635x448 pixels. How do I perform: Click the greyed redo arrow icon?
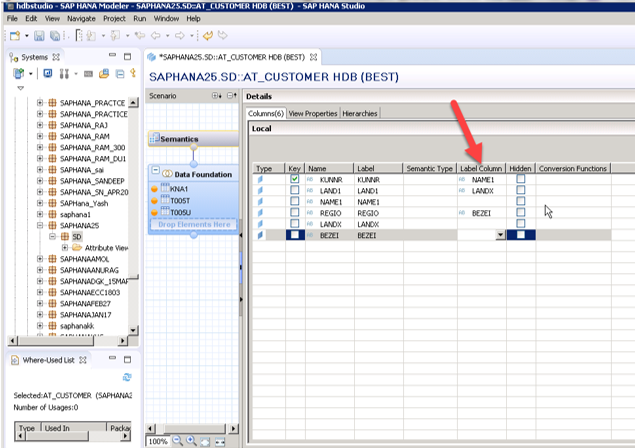[223, 36]
